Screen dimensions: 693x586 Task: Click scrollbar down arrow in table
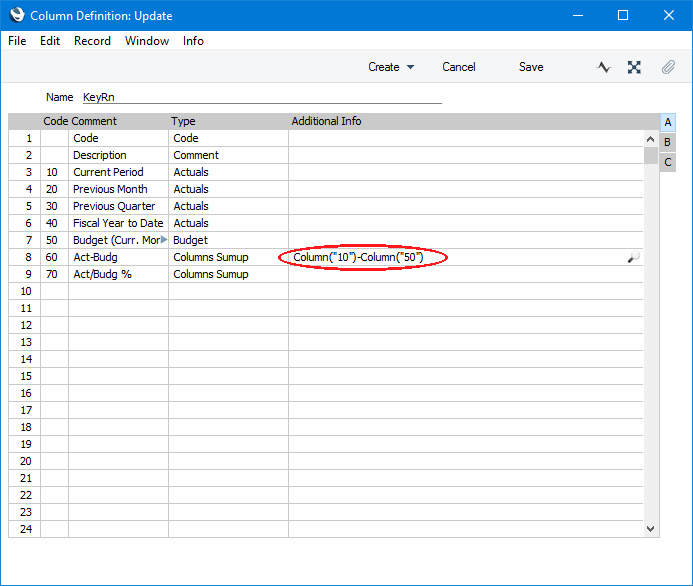(650, 529)
